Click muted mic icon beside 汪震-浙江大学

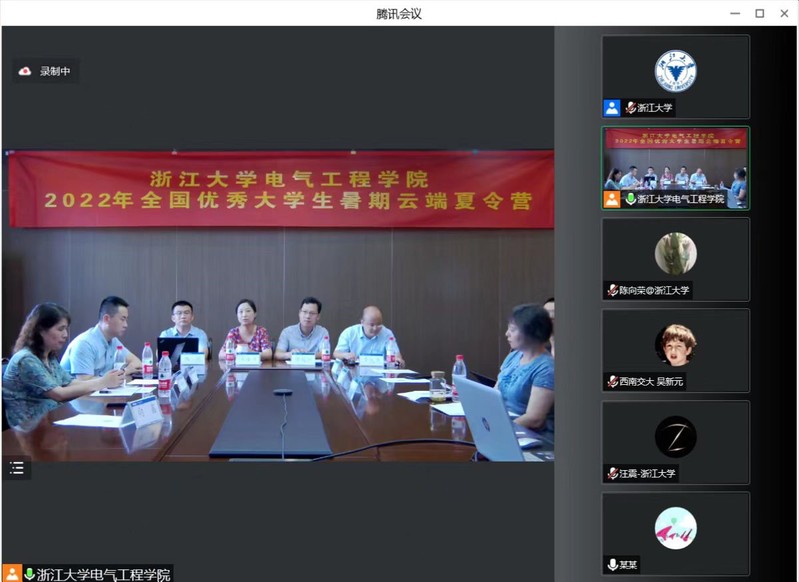coord(612,473)
